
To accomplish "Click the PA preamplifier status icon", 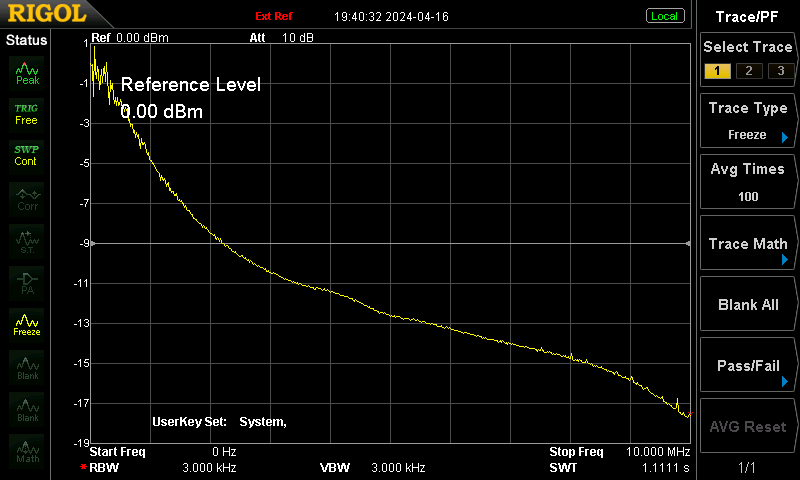I will click(27, 283).
